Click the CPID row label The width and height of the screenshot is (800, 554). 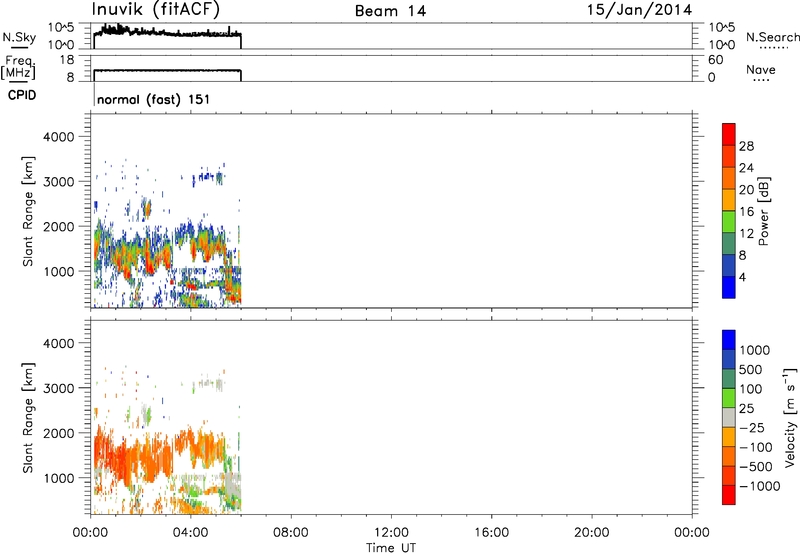tap(22, 95)
